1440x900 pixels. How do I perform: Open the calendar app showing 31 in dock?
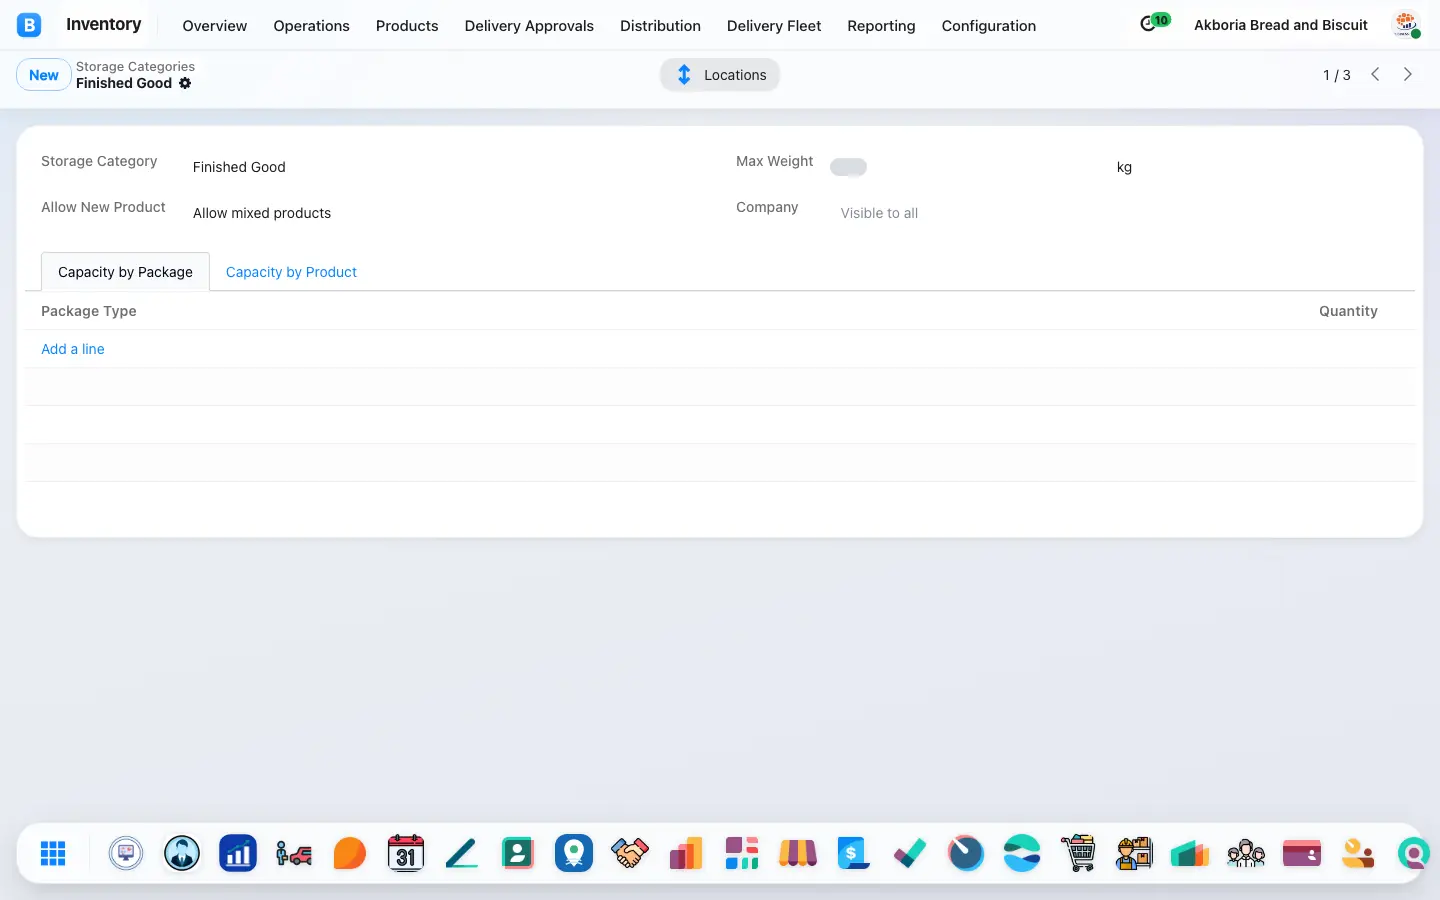406,853
